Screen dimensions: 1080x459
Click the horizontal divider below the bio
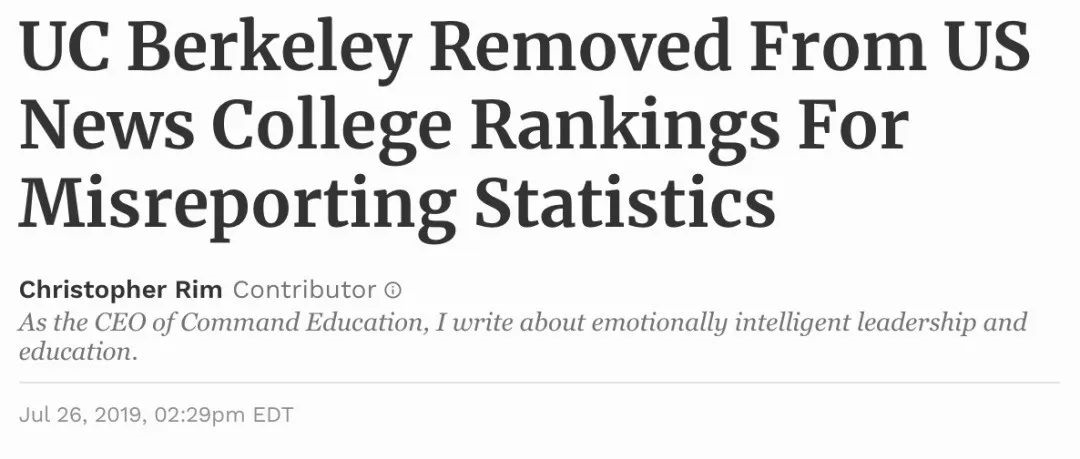pyautogui.click(x=540, y=382)
